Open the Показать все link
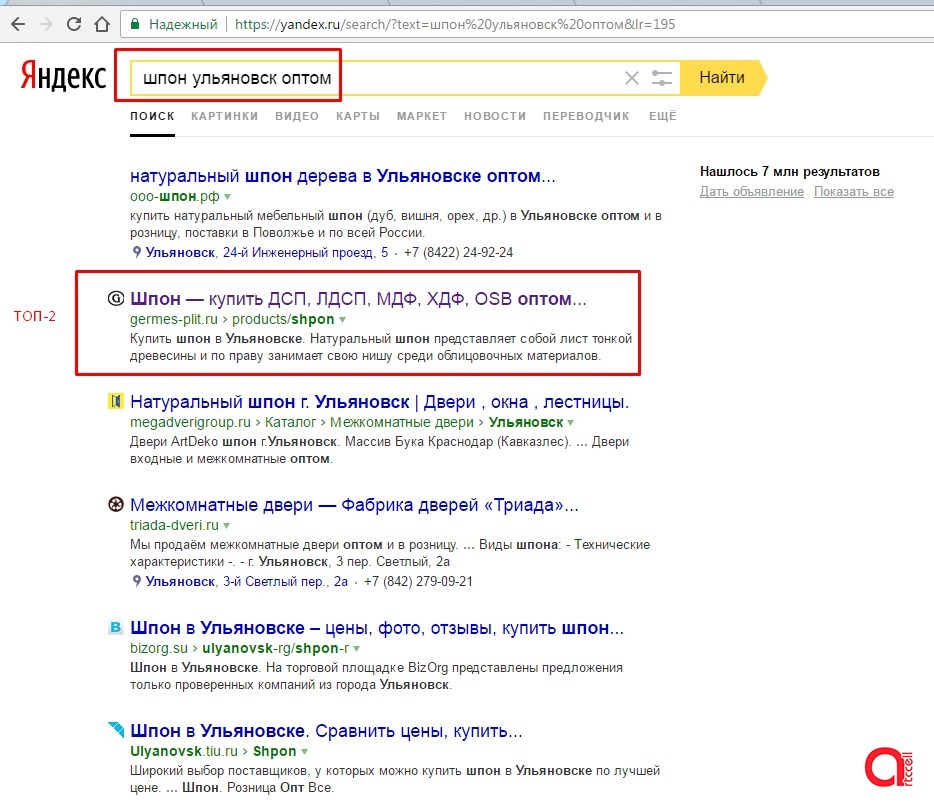This screenshot has height=812, width=934. click(854, 192)
